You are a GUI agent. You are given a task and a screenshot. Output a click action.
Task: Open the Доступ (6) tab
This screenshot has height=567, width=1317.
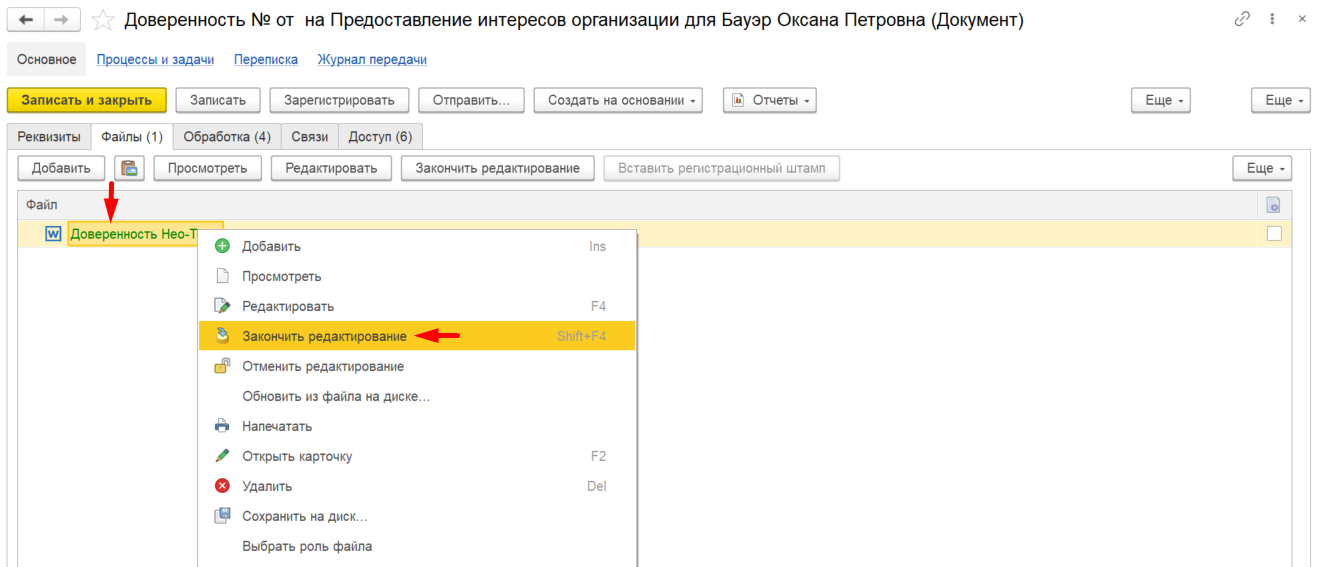[x=380, y=136]
